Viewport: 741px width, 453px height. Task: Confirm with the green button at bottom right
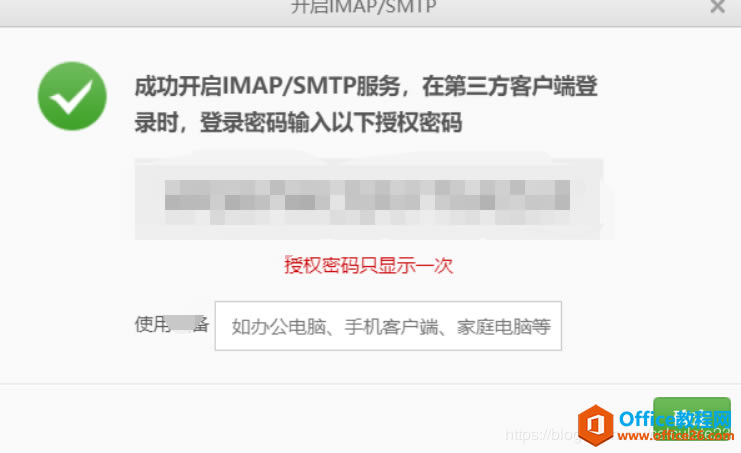pos(692,418)
